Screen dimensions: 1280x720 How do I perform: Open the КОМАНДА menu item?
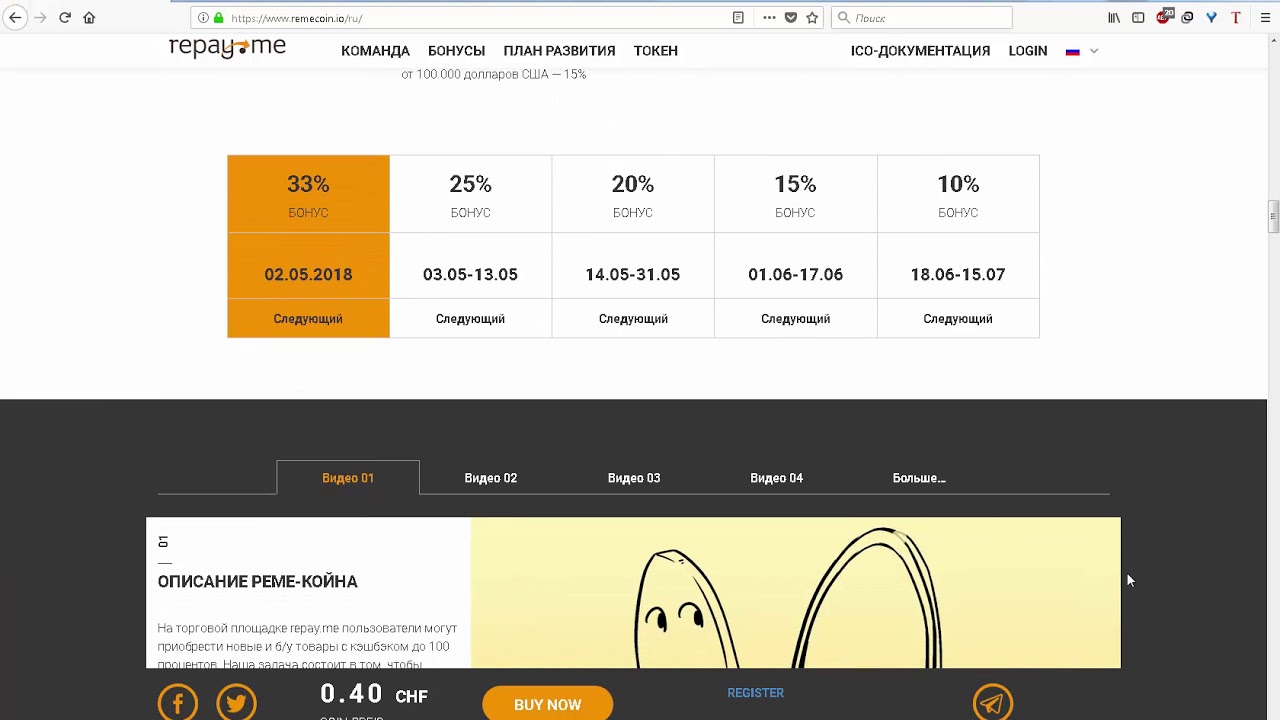coord(375,51)
